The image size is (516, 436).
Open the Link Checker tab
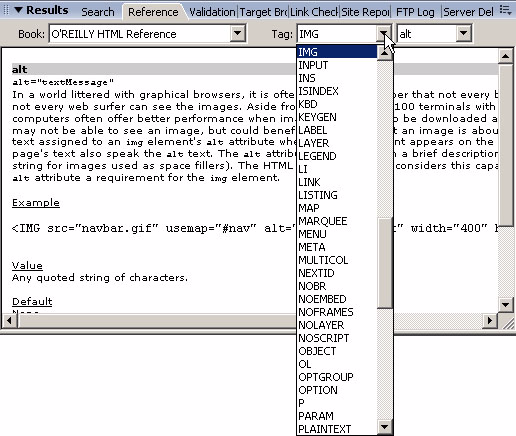pyautogui.click(x=314, y=12)
